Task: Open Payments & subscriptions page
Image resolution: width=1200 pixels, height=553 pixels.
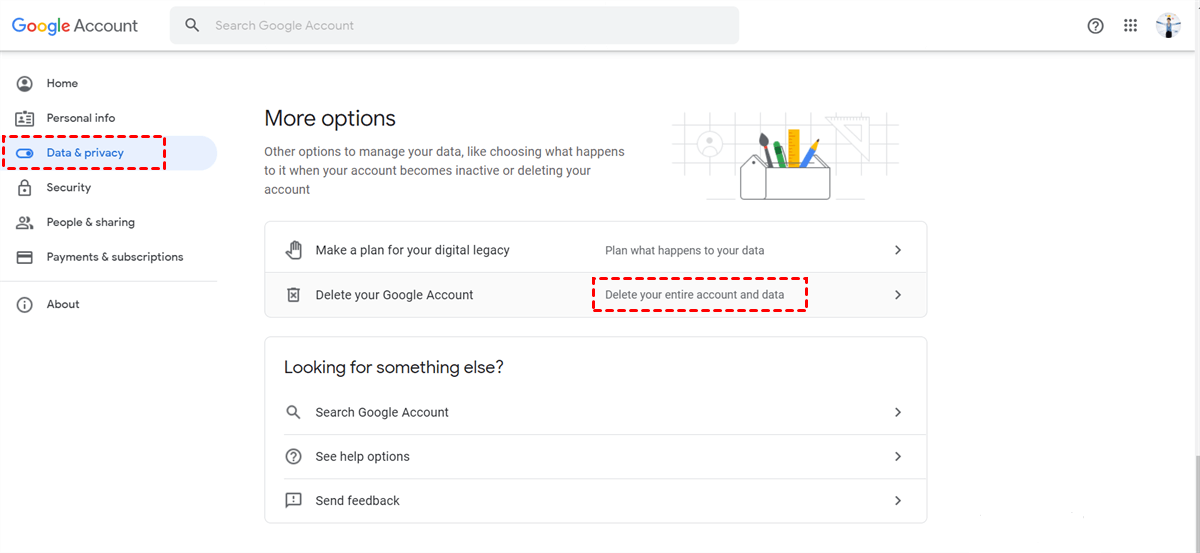Action: point(114,257)
